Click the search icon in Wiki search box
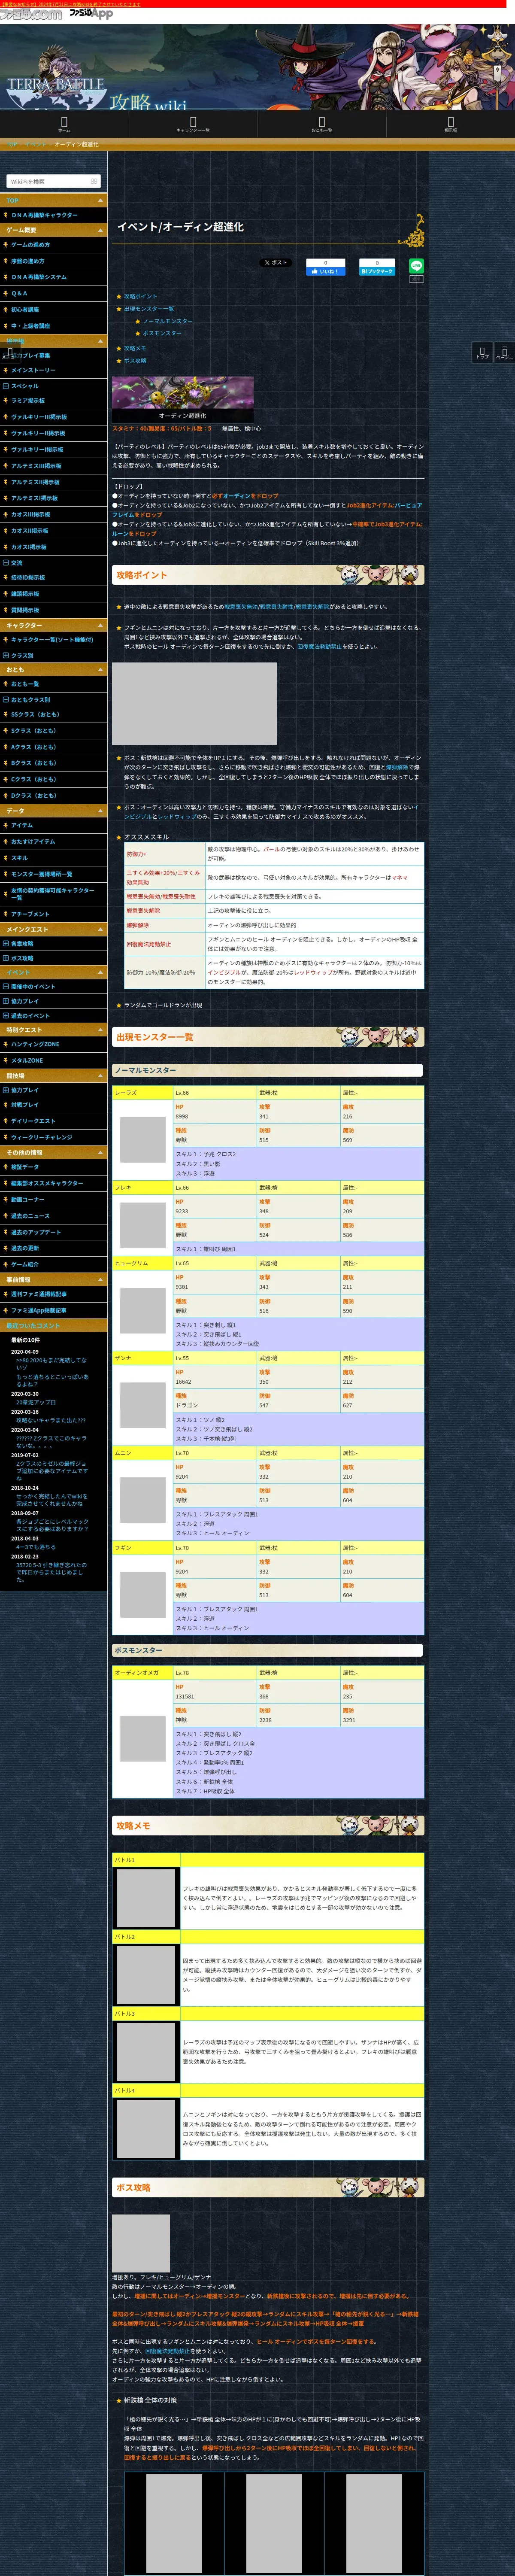Viewport: 515px width, 2576px height. [x=94, y=181]
